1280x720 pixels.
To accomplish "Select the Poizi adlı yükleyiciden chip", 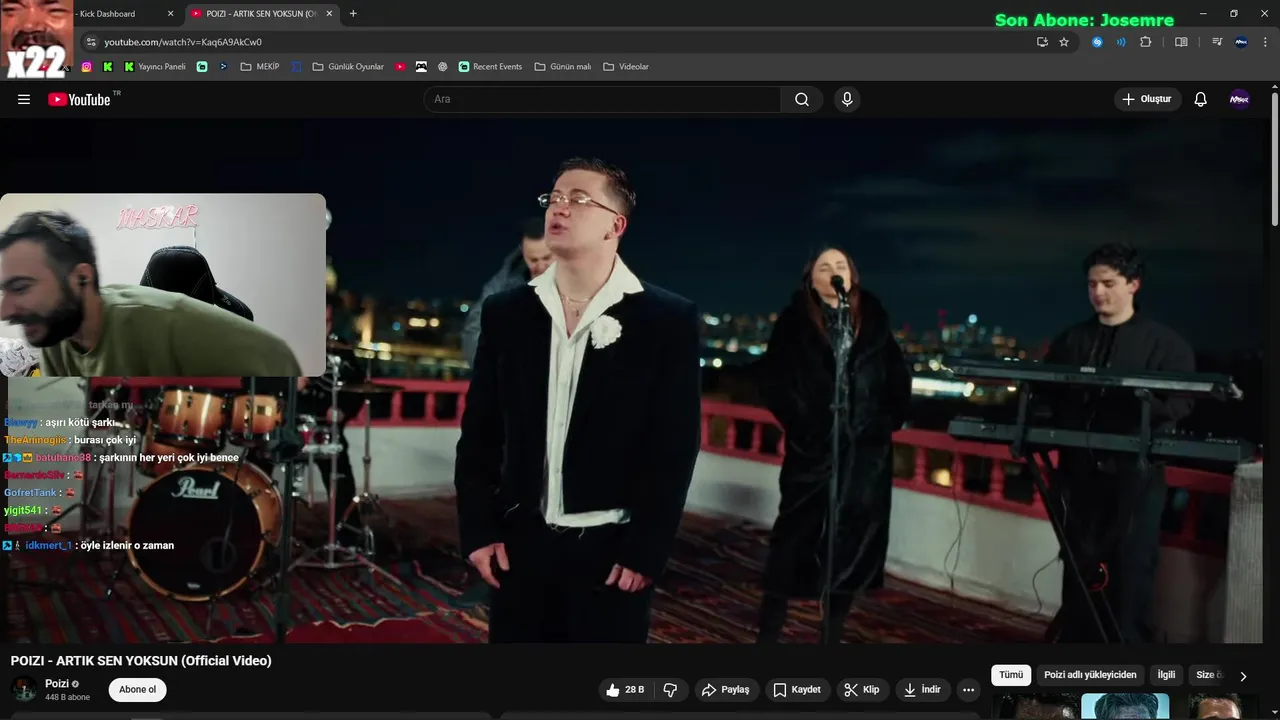I will pos(1090,675).
